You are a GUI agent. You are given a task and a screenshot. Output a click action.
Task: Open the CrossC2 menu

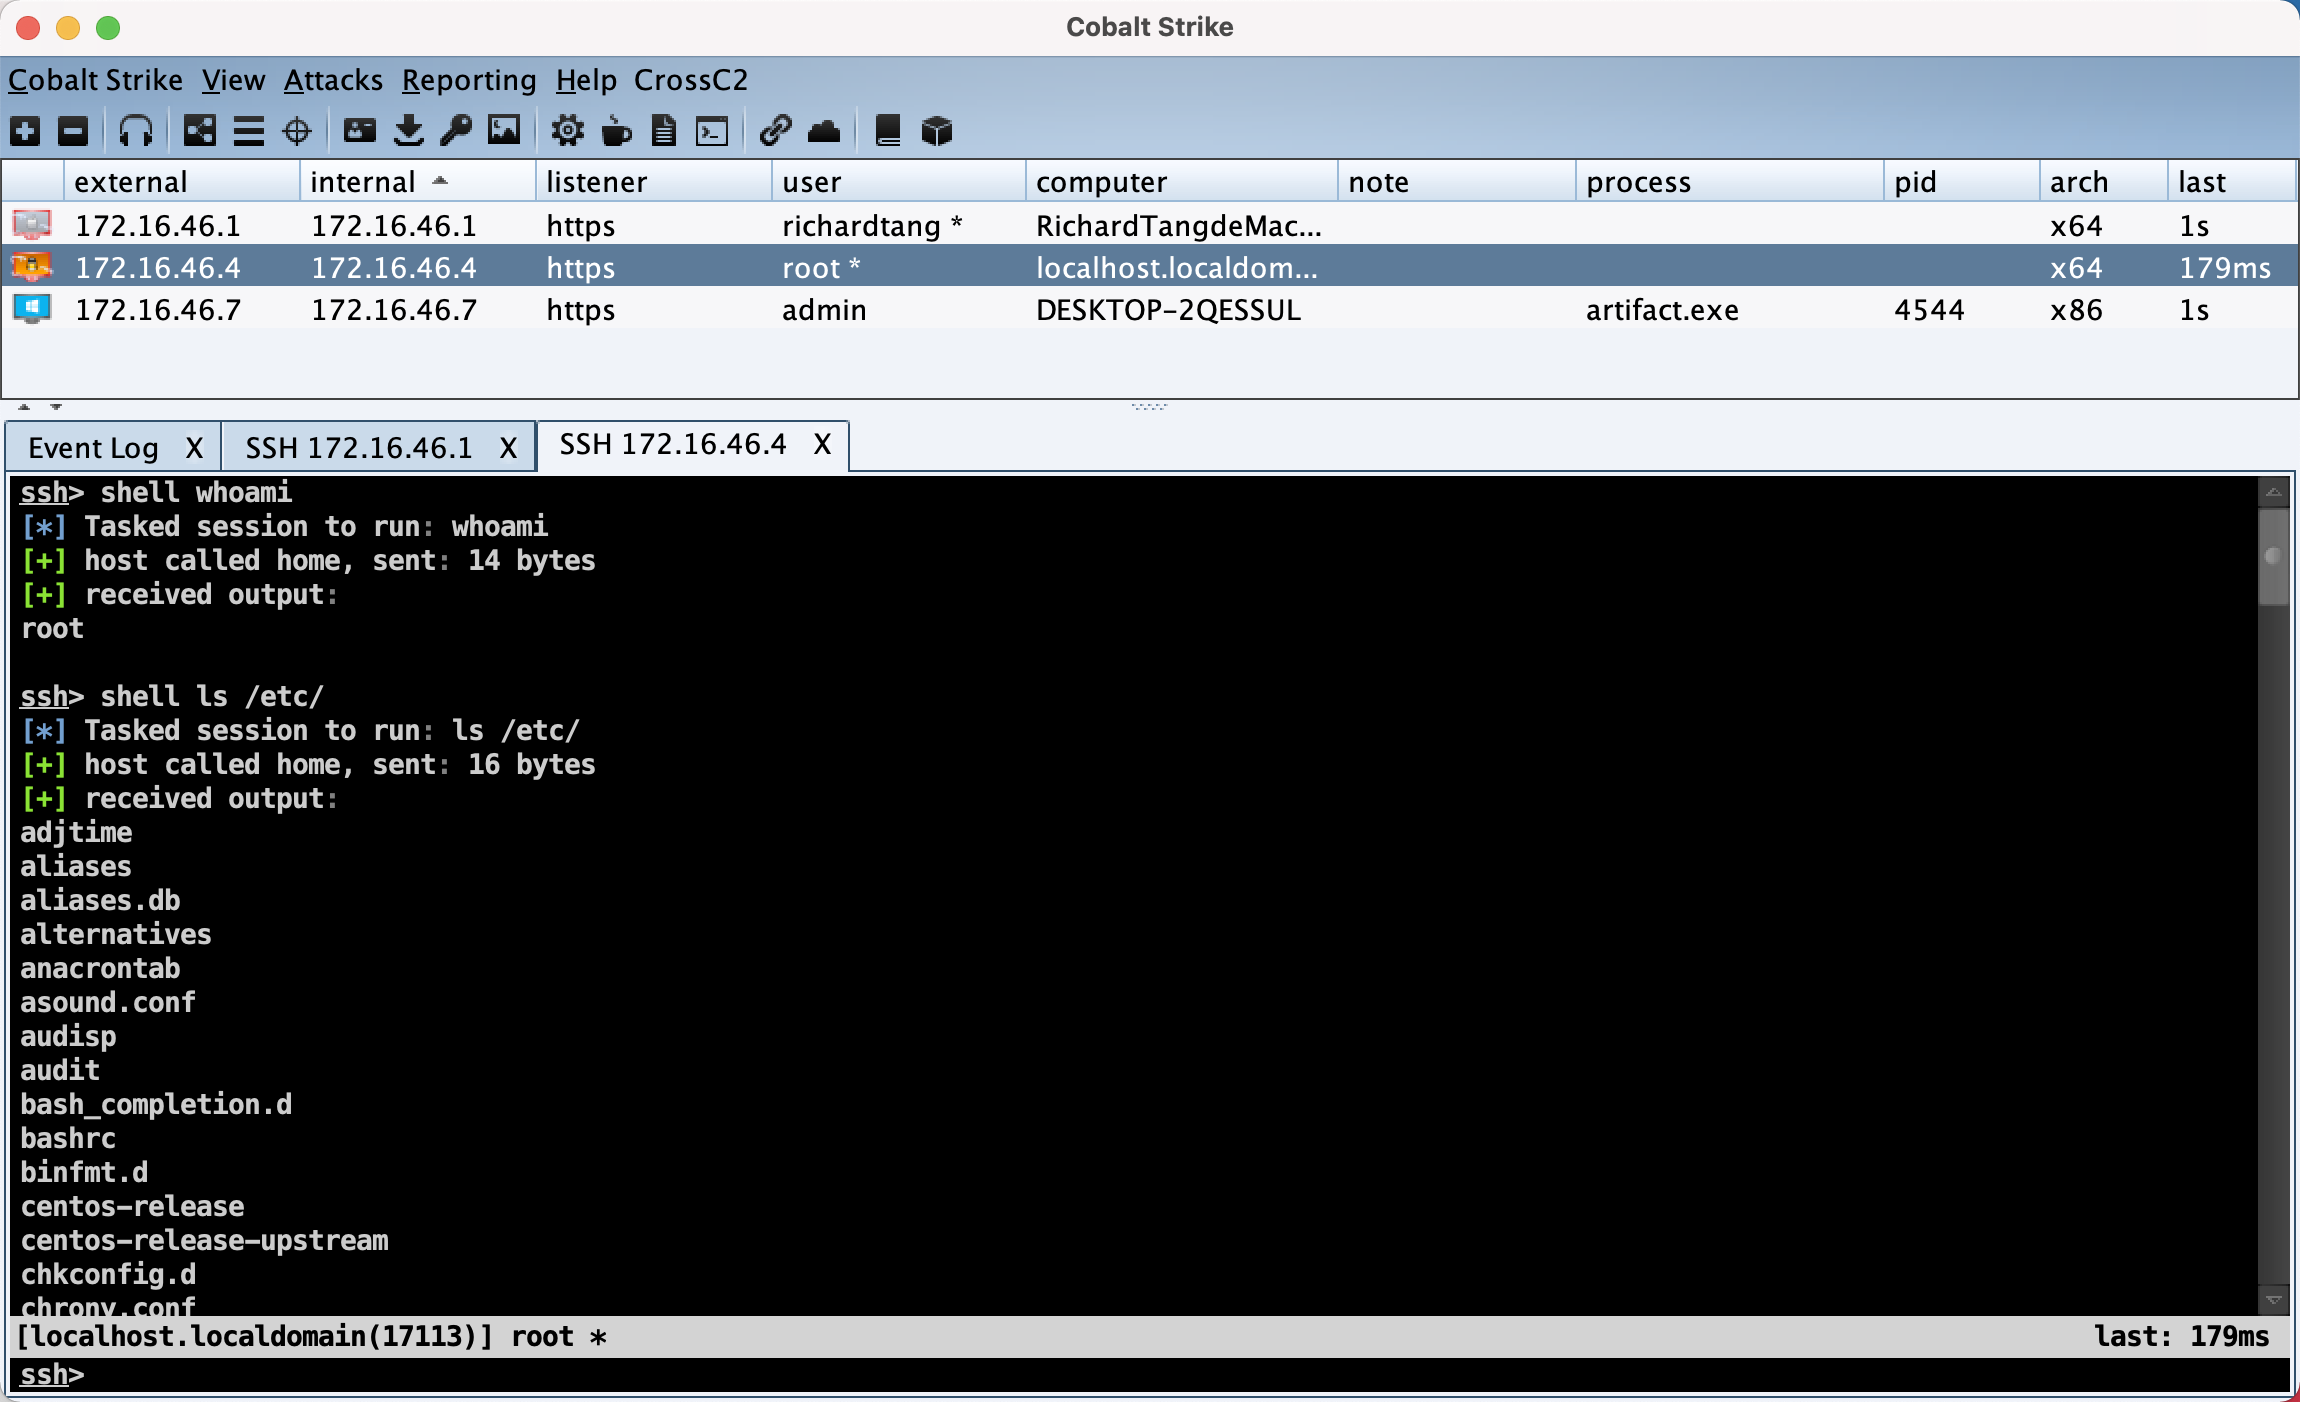[690, 80]
